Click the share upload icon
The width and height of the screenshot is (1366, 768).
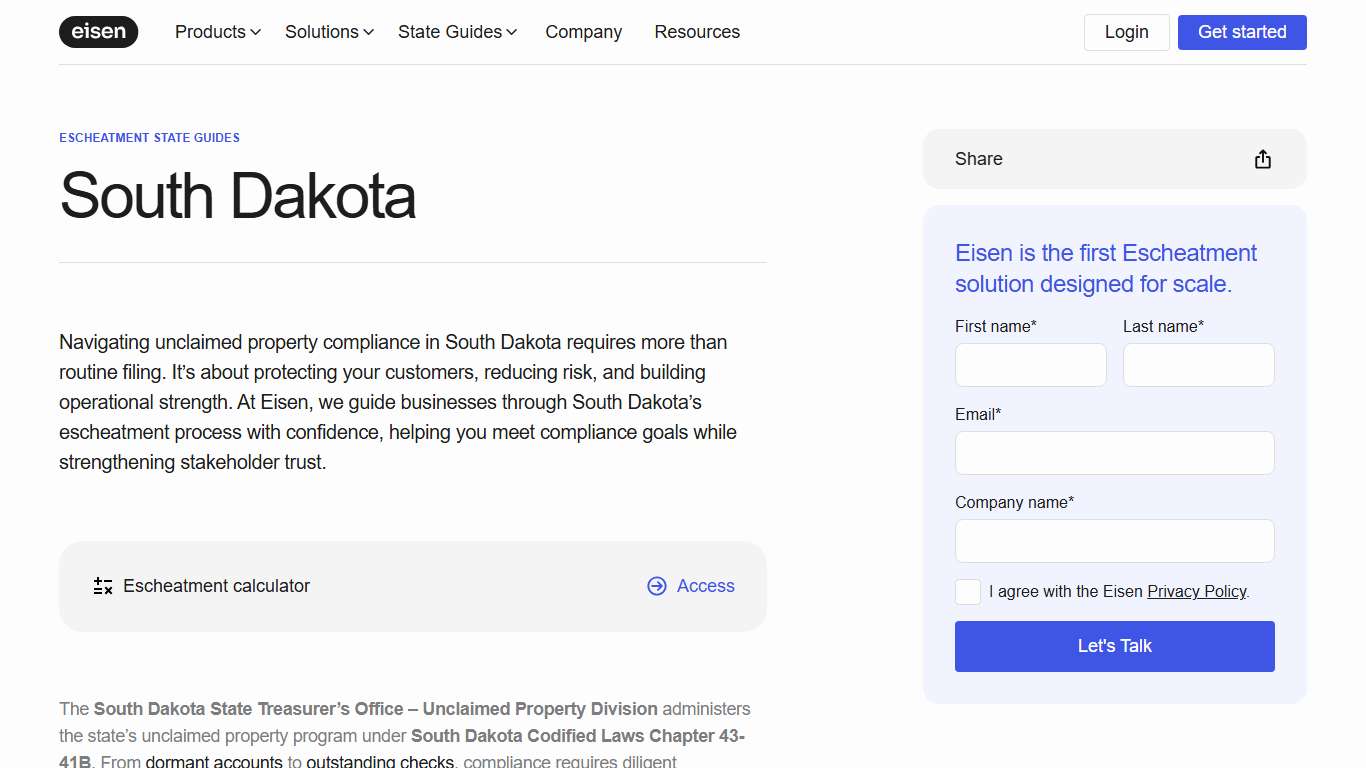click(1263, 159)
